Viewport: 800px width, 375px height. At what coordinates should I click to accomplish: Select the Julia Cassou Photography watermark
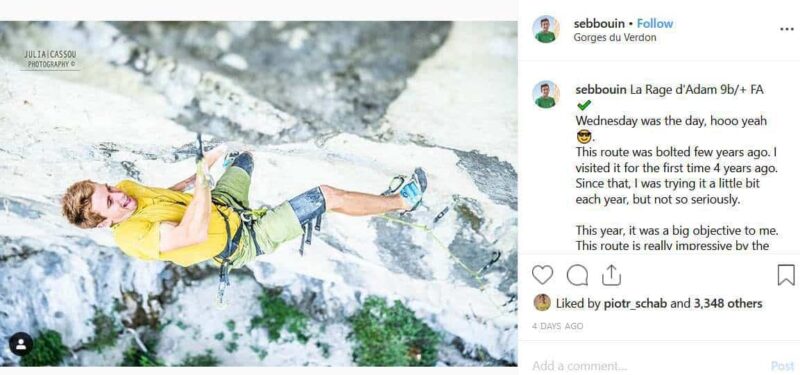tap(51, 59)
